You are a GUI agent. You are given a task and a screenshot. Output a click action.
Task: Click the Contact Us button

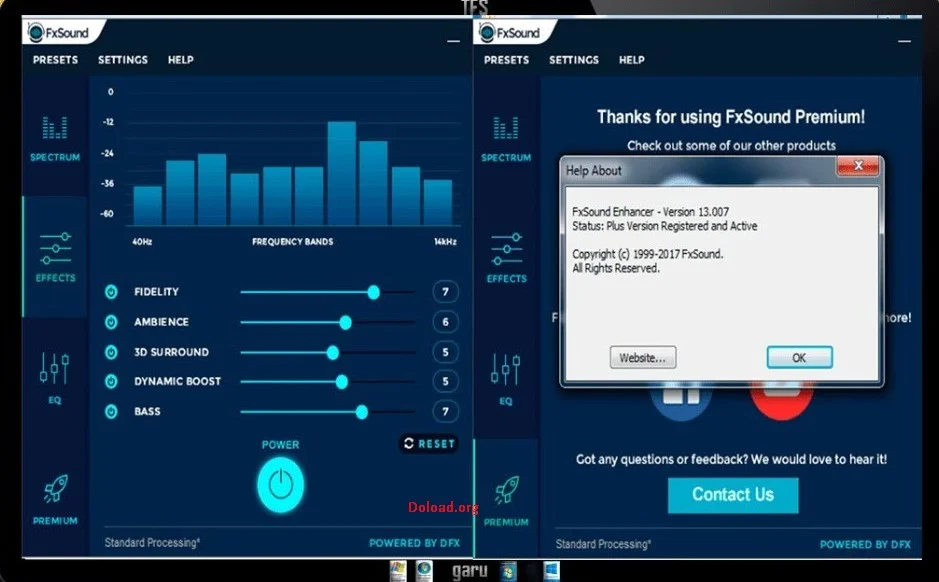tap(733, 495)
